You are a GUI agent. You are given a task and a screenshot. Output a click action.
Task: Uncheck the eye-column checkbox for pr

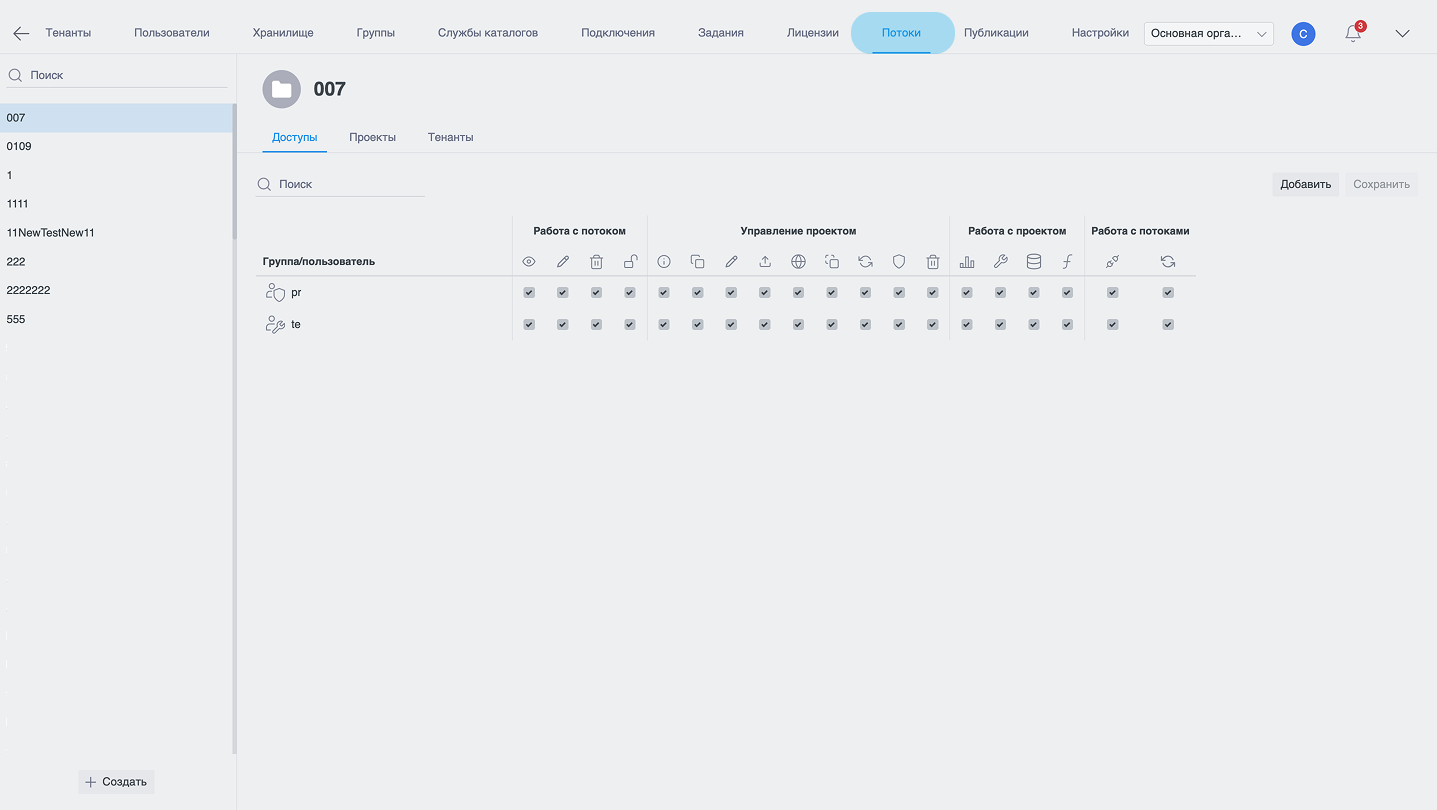pos(529,293)
